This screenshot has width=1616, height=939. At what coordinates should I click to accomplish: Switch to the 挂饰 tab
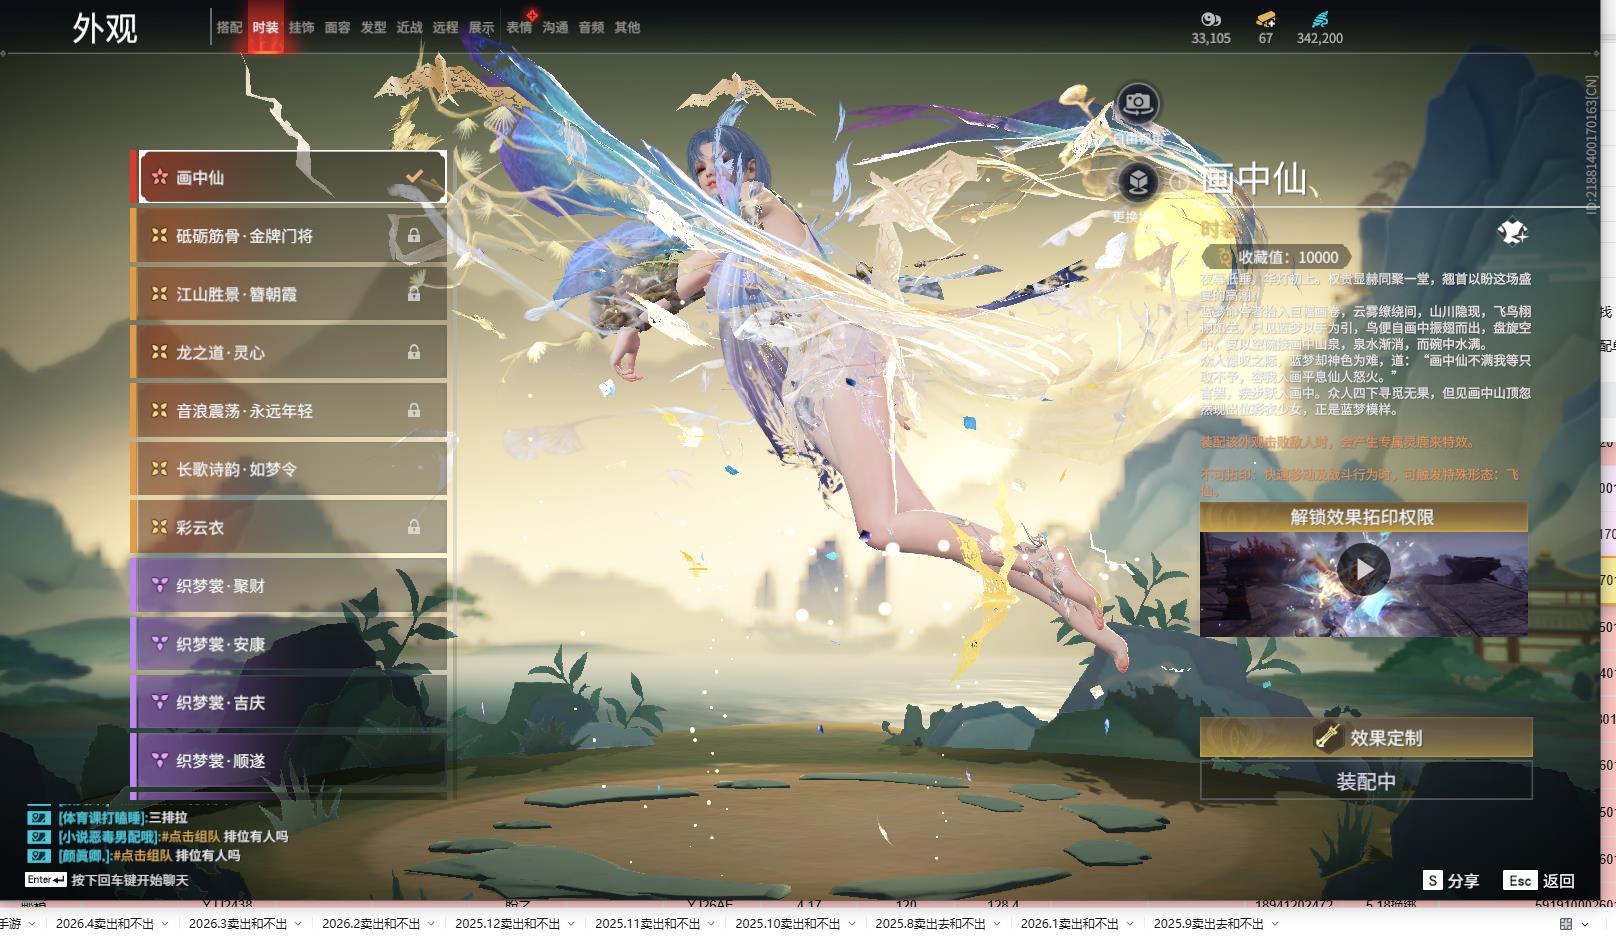pos(301,28)
